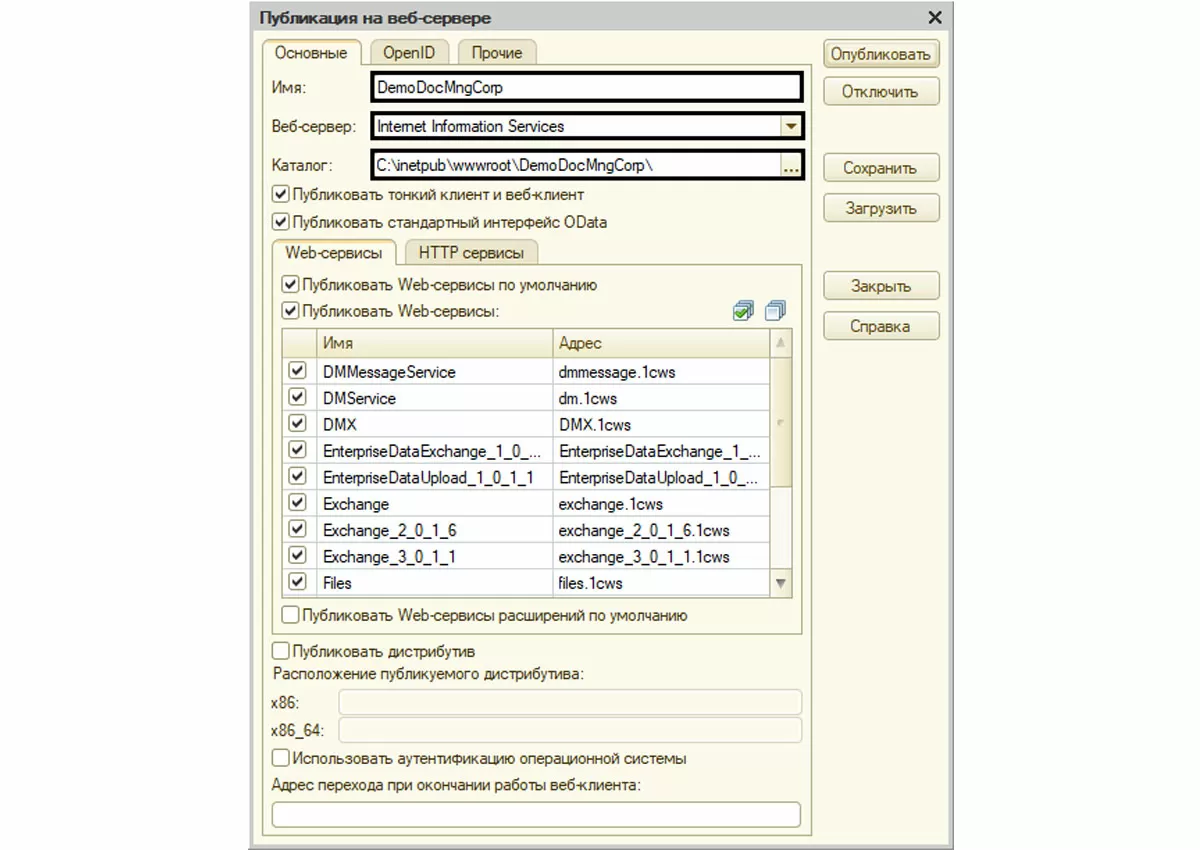The width and height of the screenshot is (1200, 850).
Task: Select 'dm.1cws' address cell
Action: [662, 398]
